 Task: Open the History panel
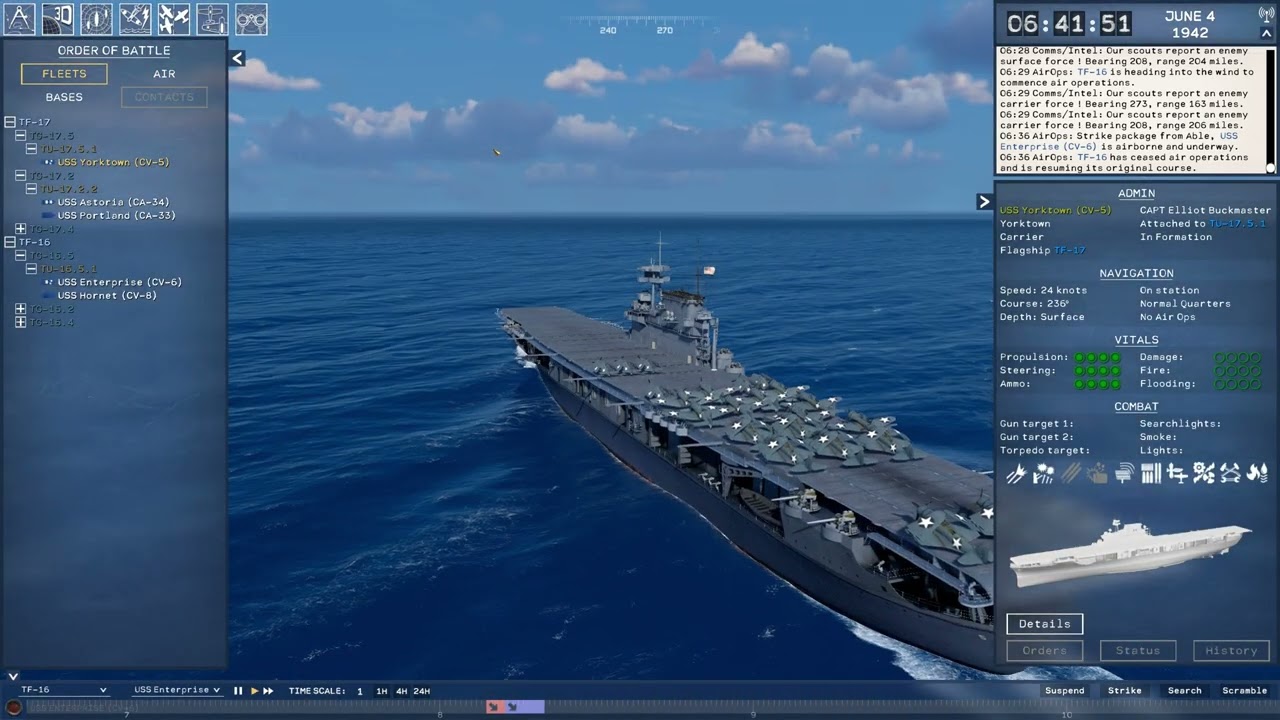[1231, 651]
